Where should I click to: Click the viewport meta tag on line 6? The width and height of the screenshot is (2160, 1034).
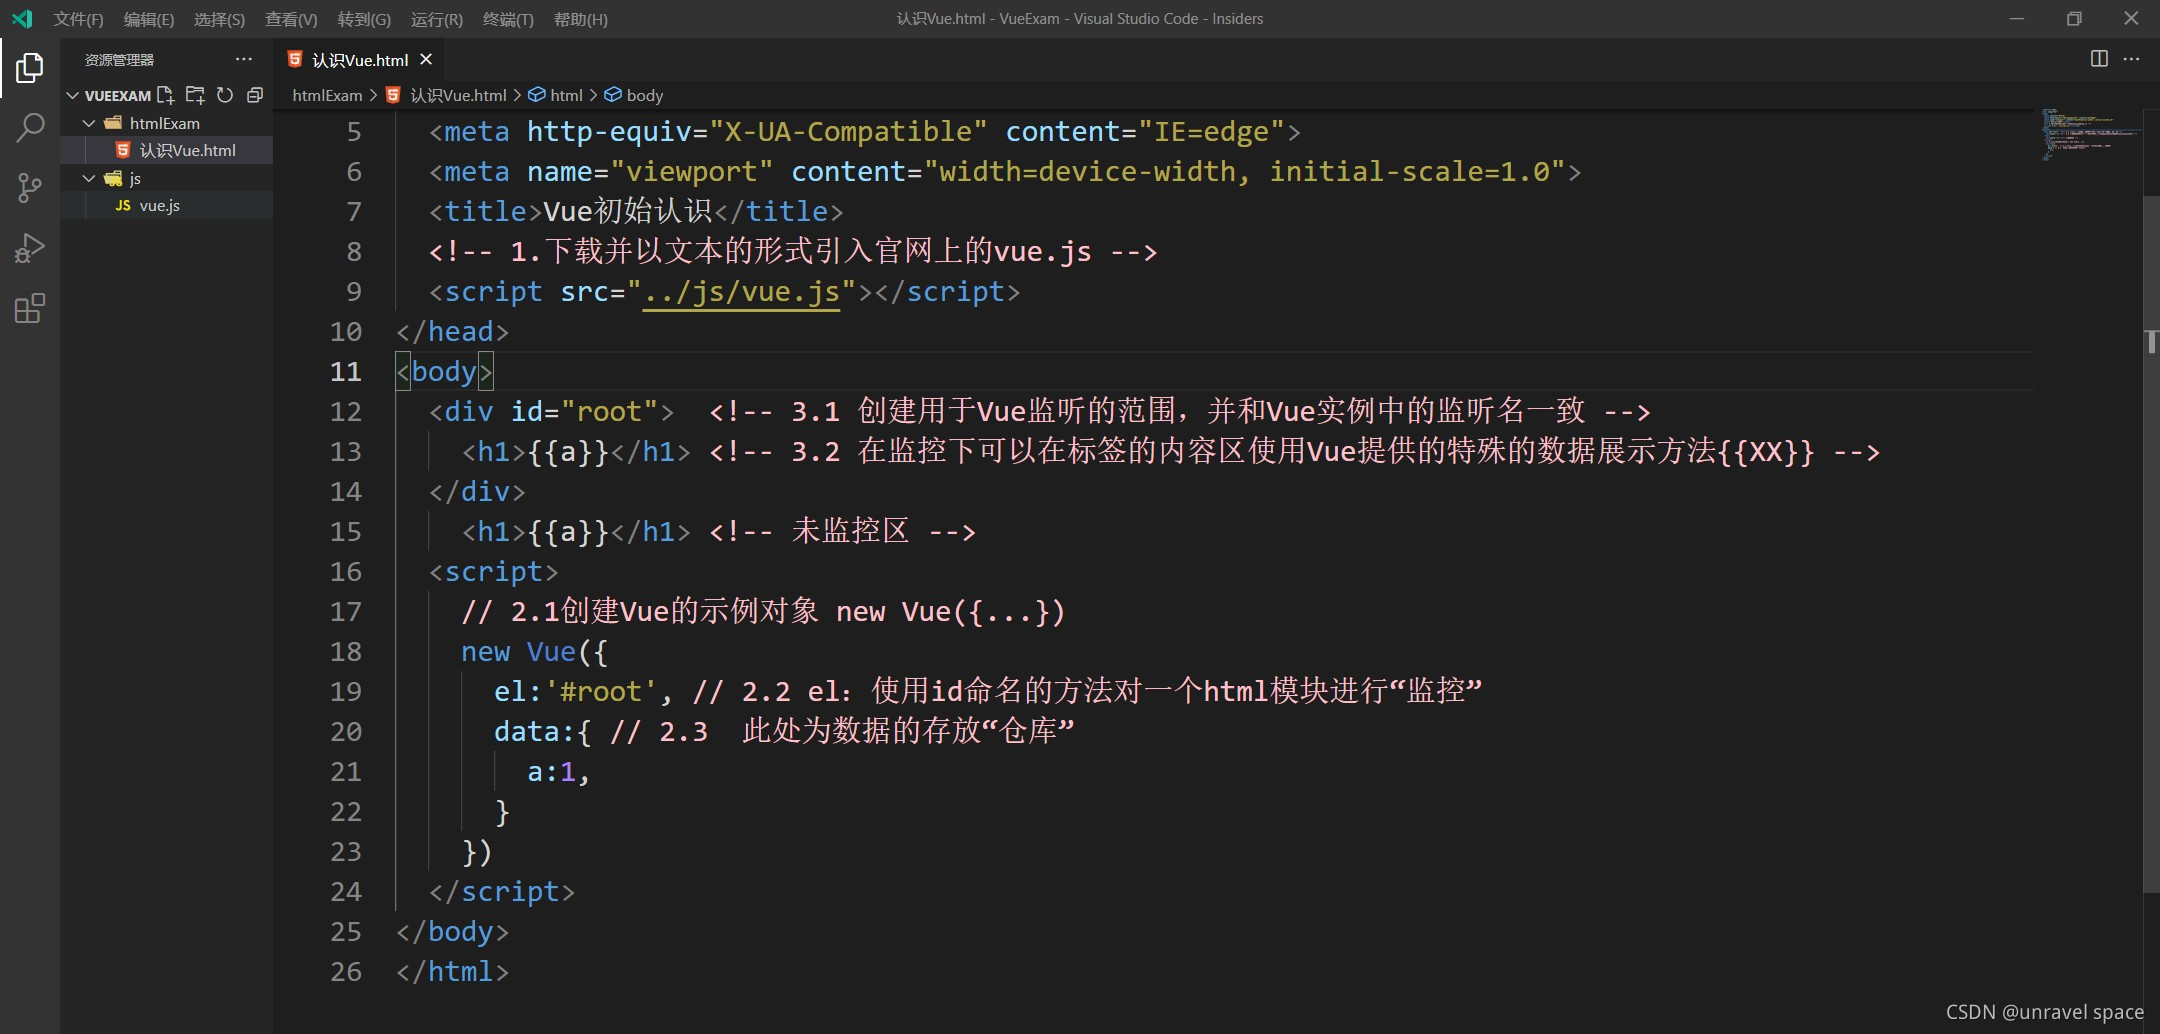pyautogui.click(x=1005, y=172)
